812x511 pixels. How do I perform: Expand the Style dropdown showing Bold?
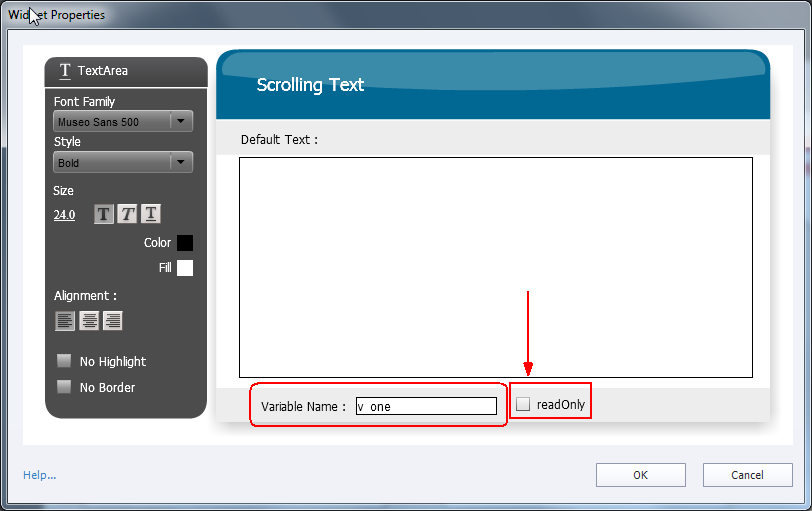pyautogui.click(x=180, y=162)
